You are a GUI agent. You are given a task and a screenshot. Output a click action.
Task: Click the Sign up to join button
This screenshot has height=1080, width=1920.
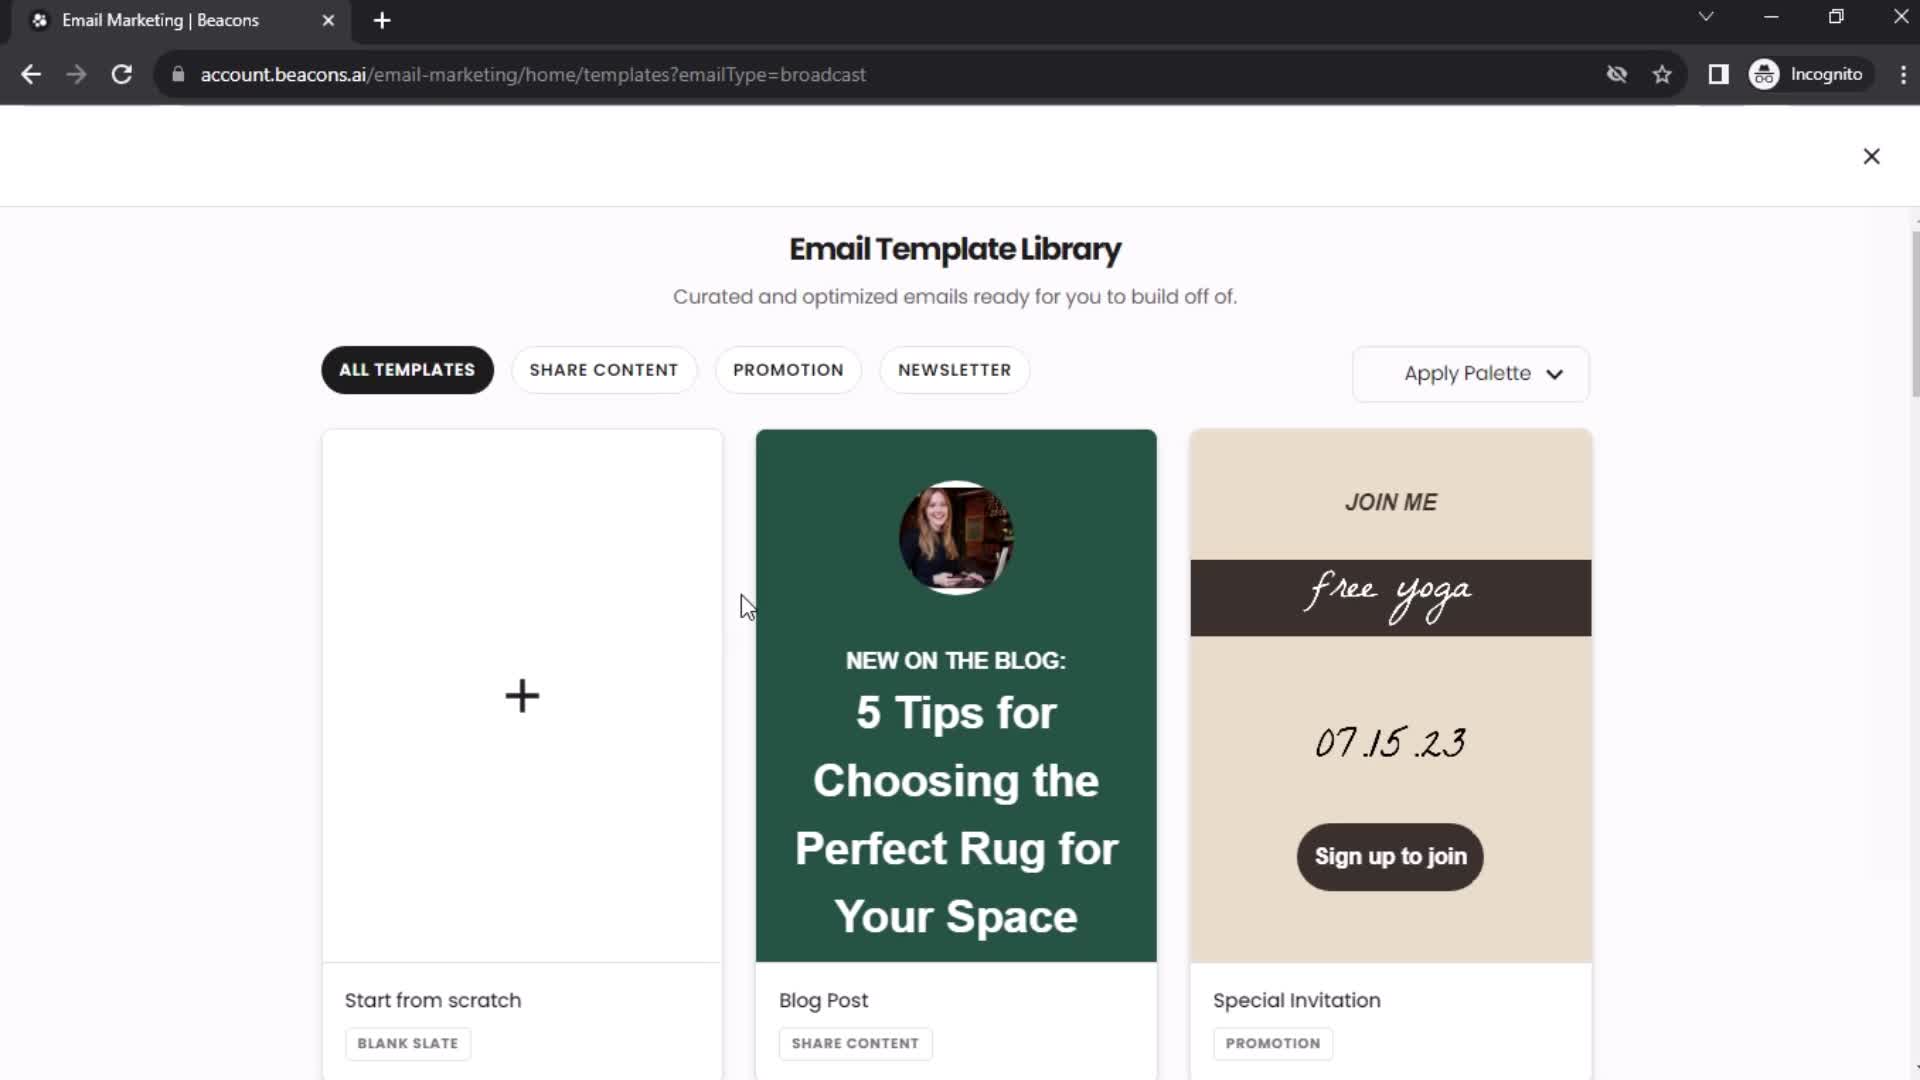pyautogui.click(x=1390, y=856)
